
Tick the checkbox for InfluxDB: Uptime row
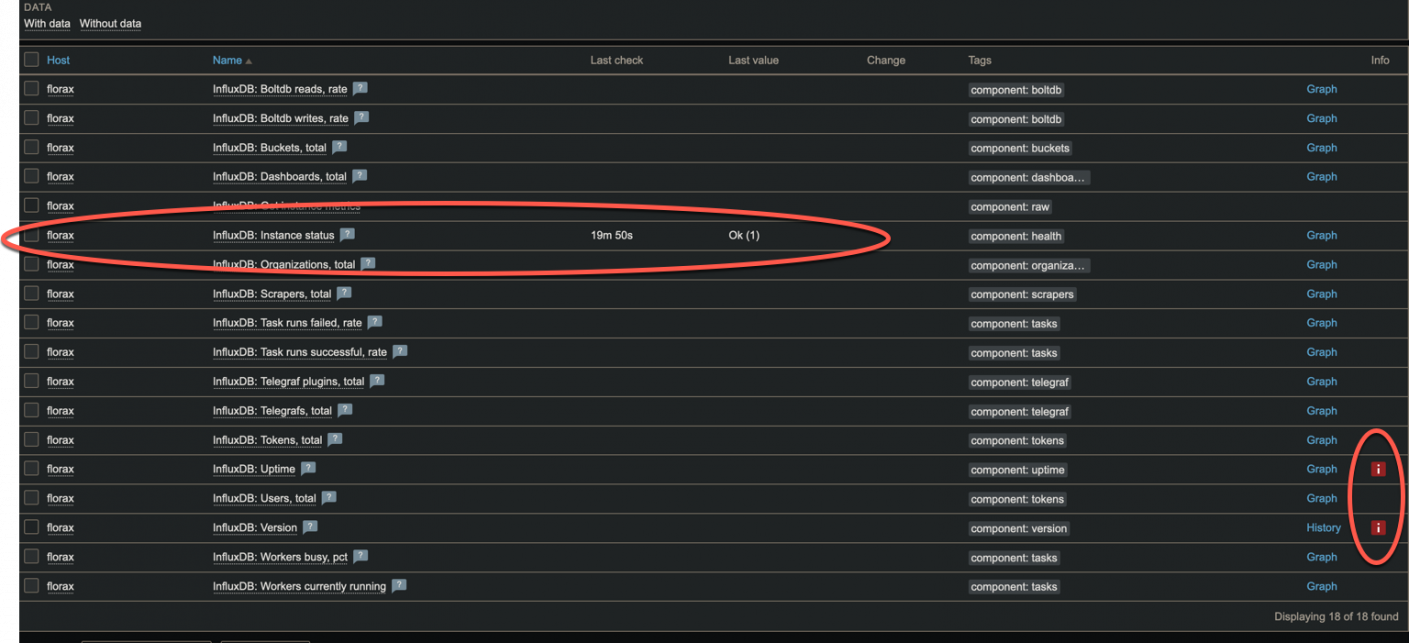31,468
